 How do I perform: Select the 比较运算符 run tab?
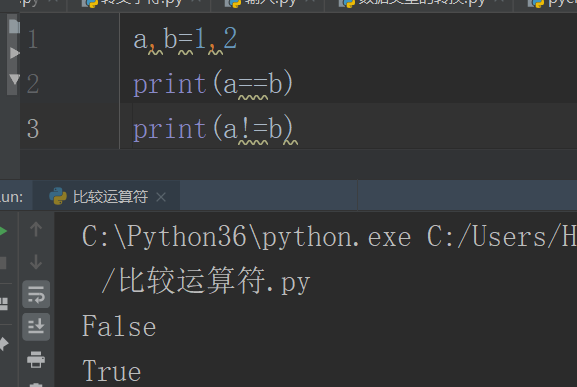106,196
